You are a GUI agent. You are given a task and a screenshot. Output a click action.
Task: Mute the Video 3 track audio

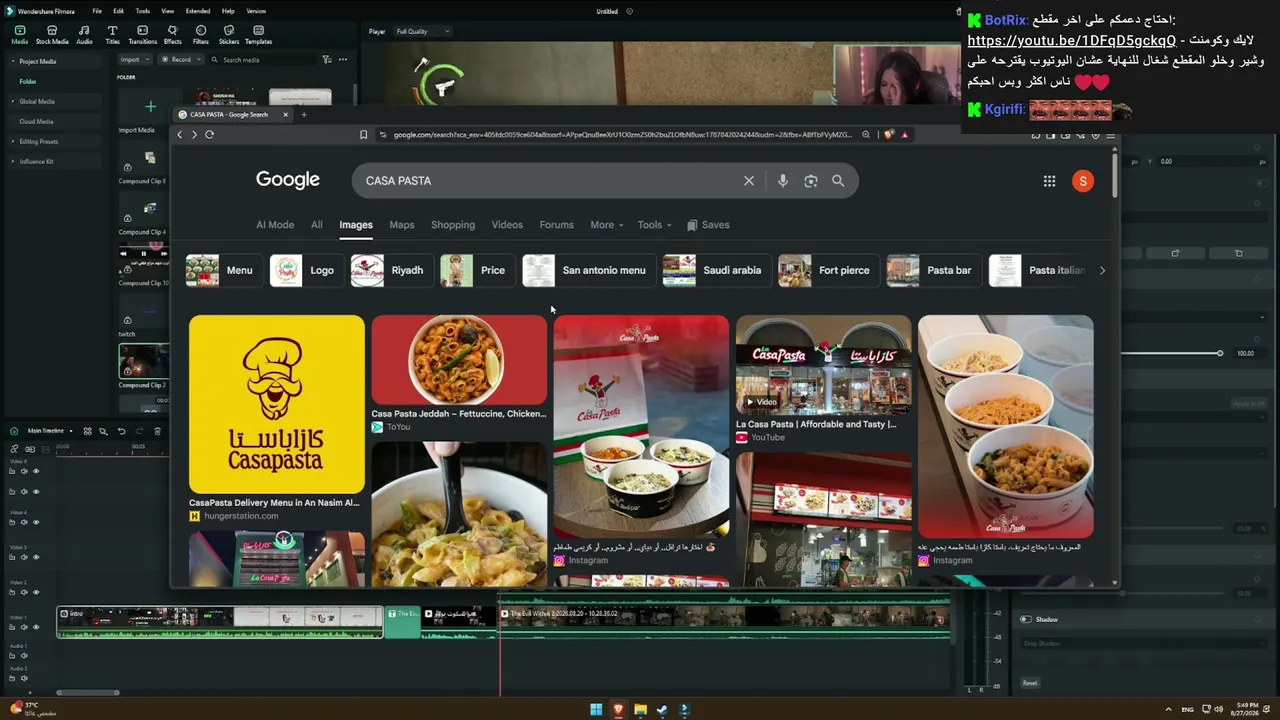pos(24,557)
